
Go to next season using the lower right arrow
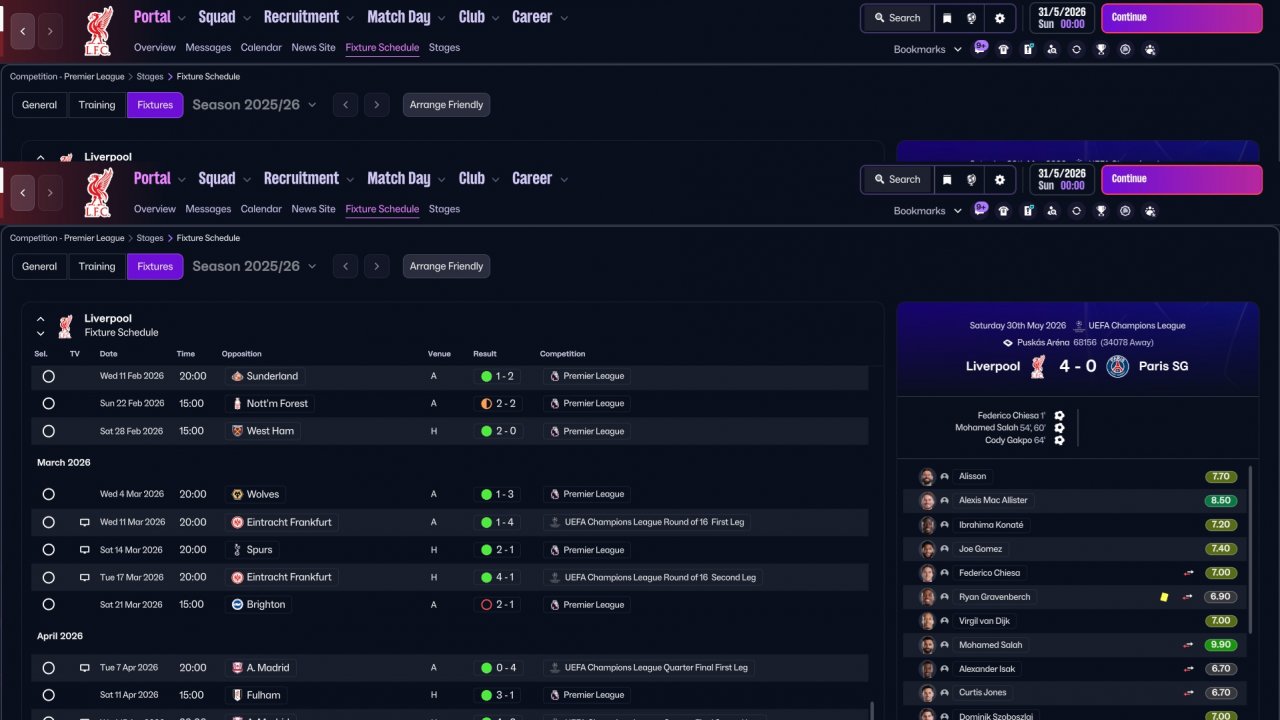point(376,266)
